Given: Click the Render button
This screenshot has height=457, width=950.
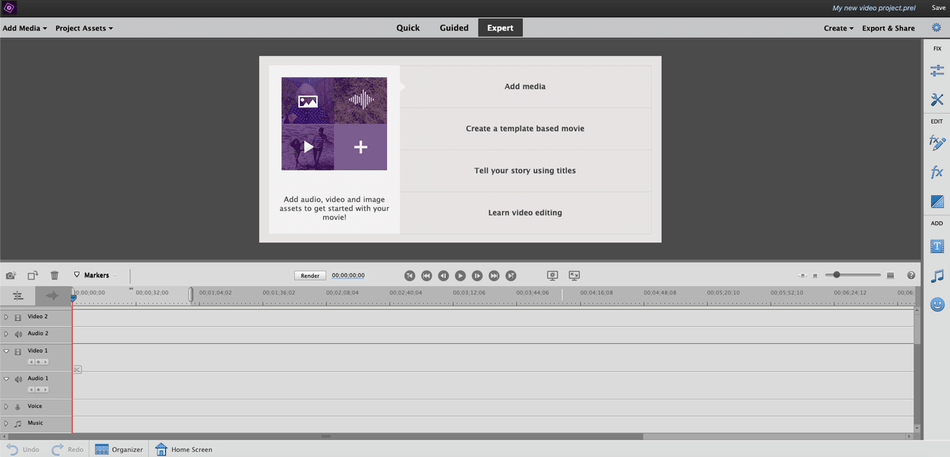Looking at the screenshot, I should click(310, 275).
